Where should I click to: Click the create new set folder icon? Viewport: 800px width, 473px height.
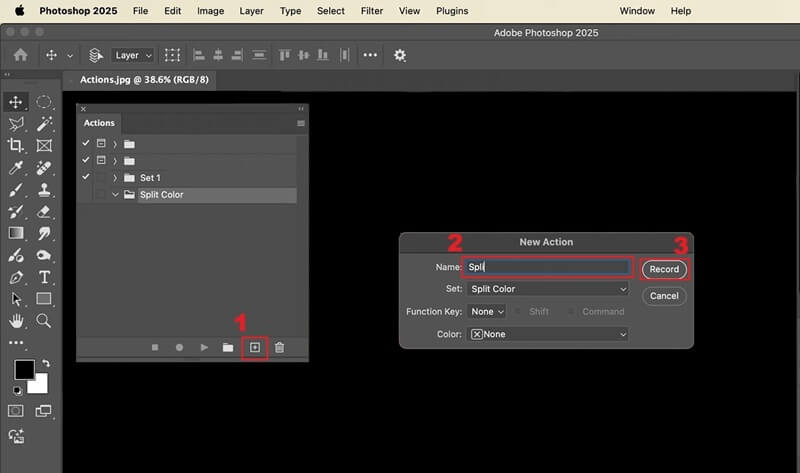pos(228,347)
